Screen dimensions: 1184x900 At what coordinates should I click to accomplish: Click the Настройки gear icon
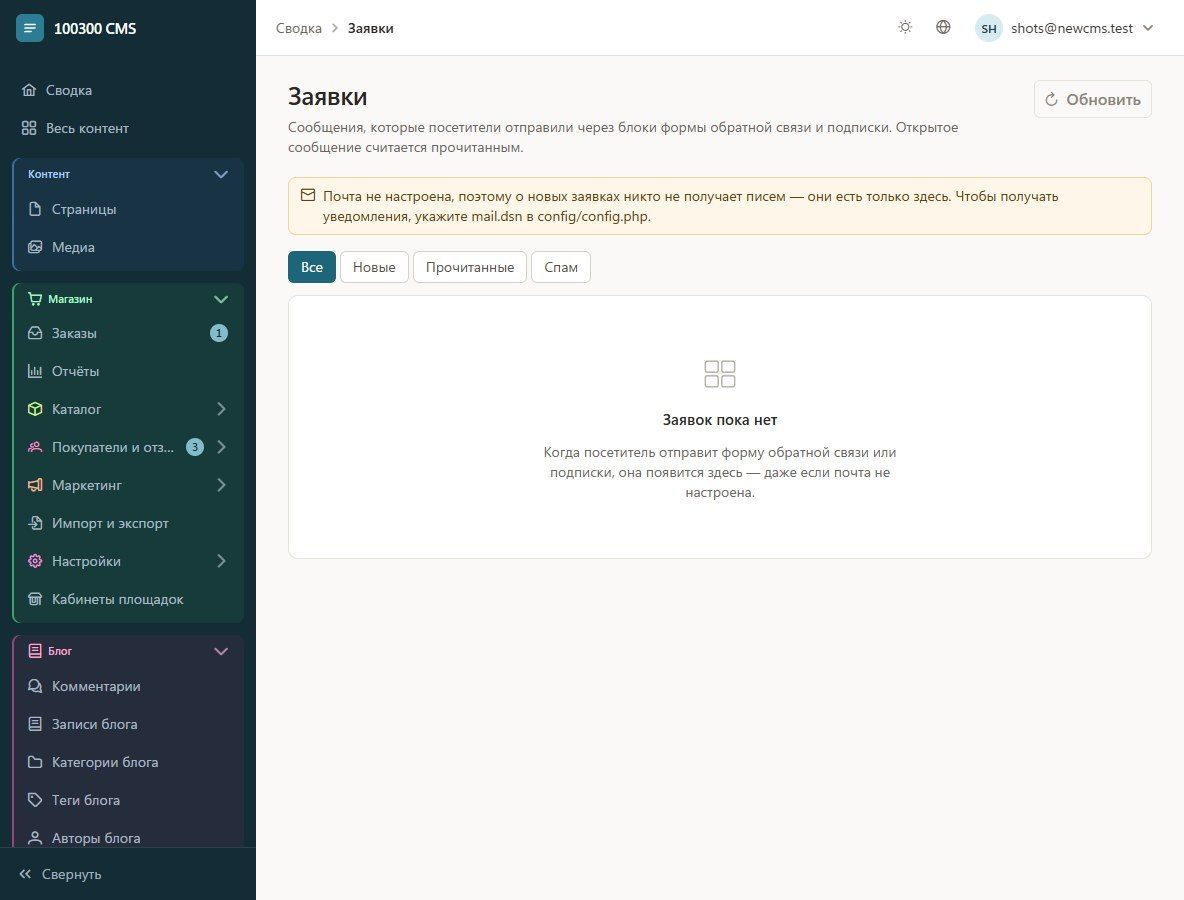(x=35, y=561)
